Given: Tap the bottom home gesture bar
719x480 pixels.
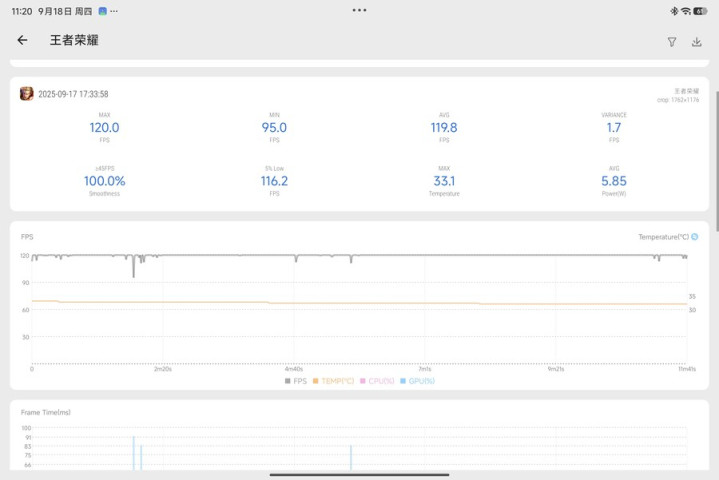Looking at the screenshot, I should point(359,474).
